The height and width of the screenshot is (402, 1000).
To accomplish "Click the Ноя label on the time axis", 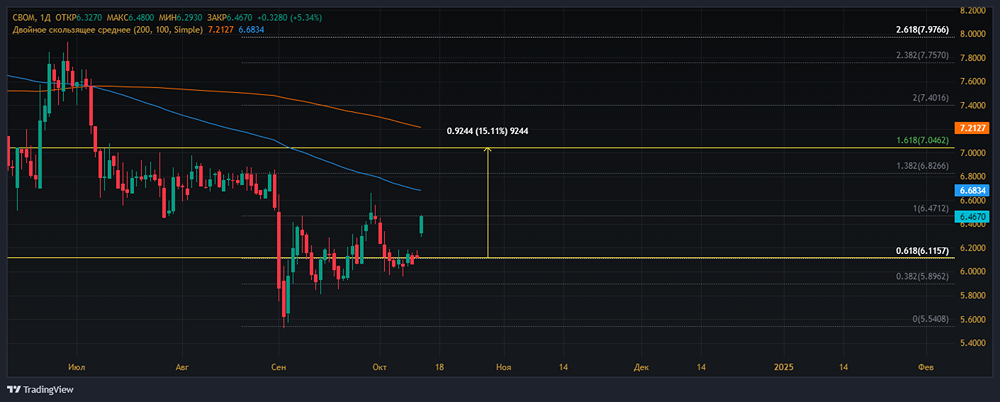I will (x=504, y=368).
